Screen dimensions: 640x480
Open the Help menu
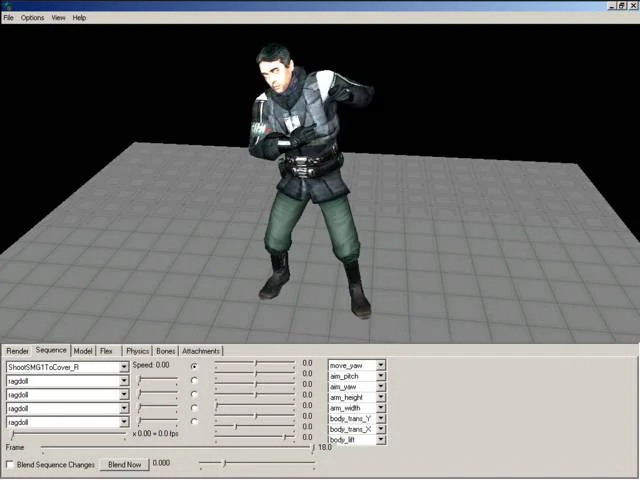pyautogui.click(x=79, y=18)
